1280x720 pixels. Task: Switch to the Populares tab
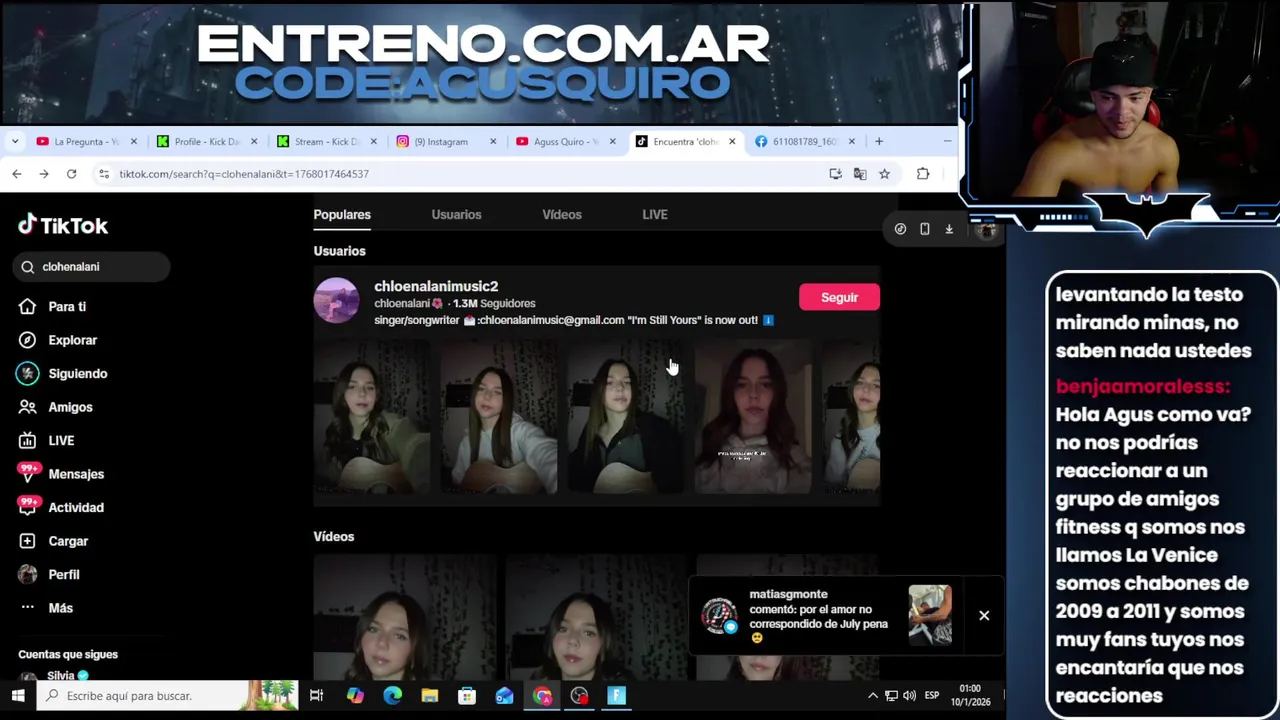(342, 215)
